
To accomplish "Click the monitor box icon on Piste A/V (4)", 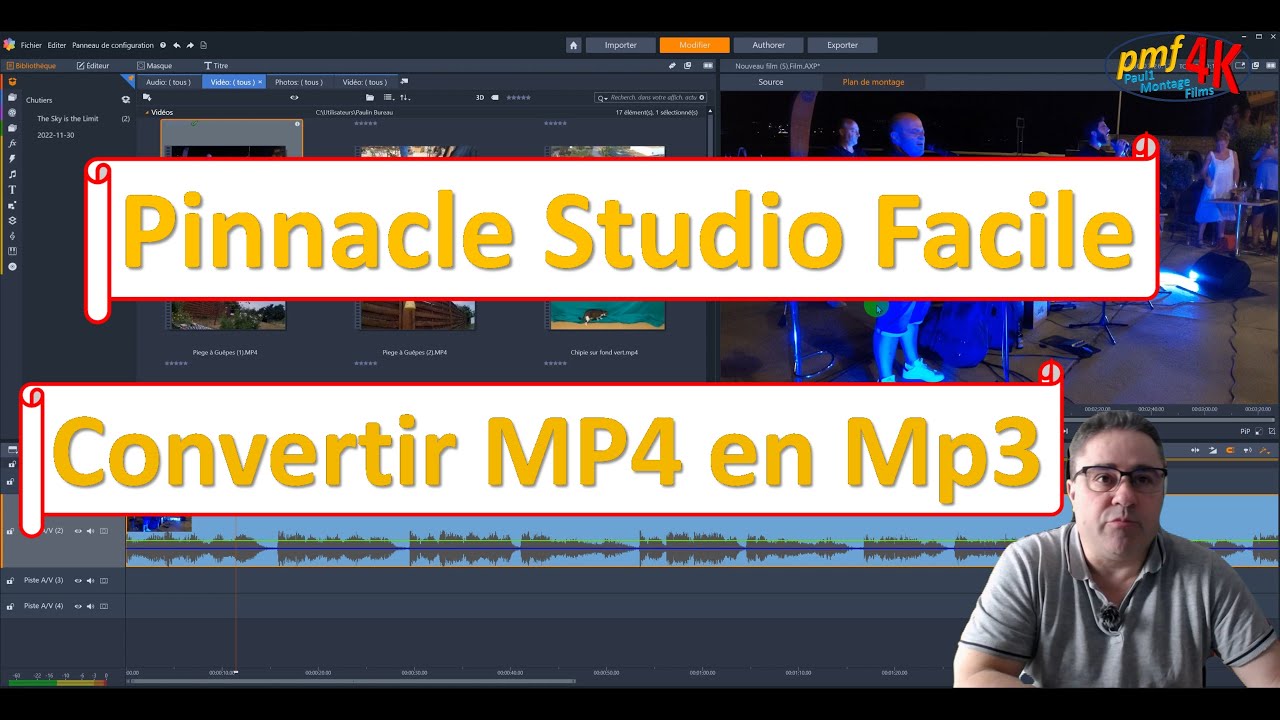I will click(103, 606).
